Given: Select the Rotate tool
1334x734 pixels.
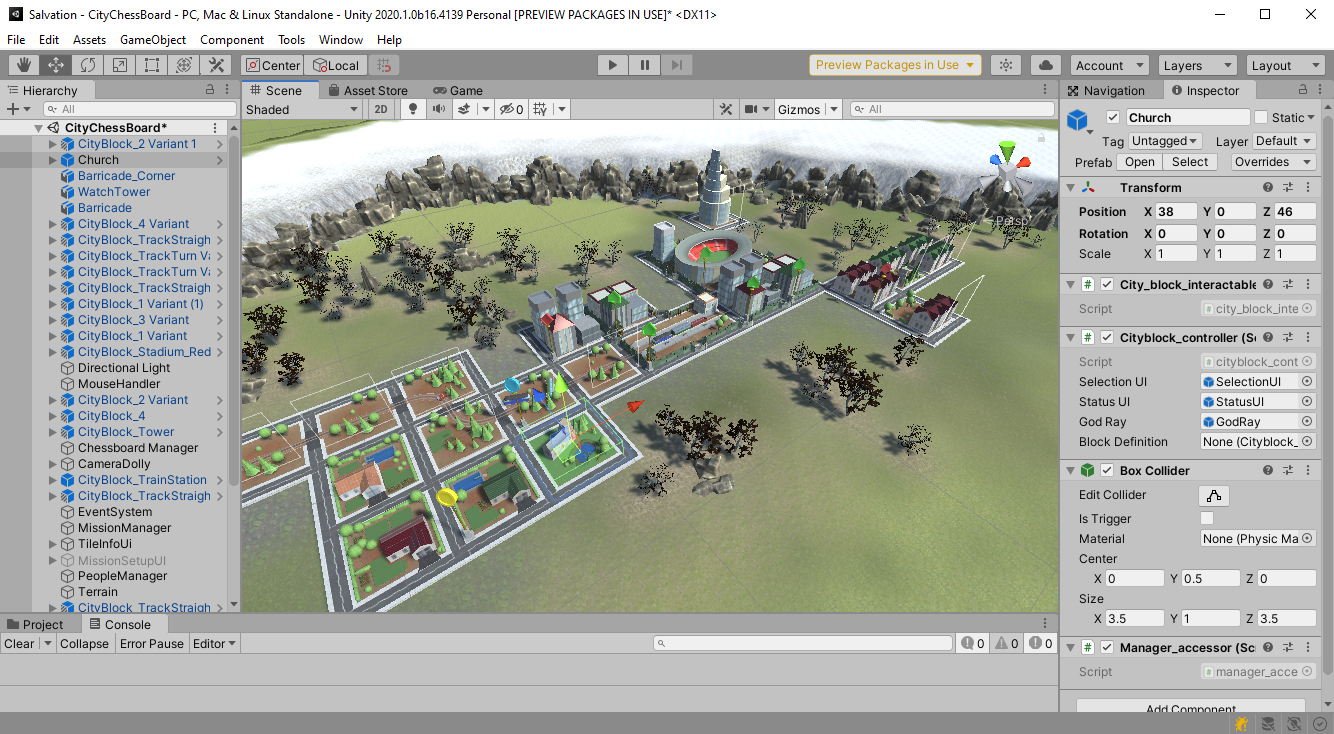Looking at the screenshot, I should (x=88, y=65).
